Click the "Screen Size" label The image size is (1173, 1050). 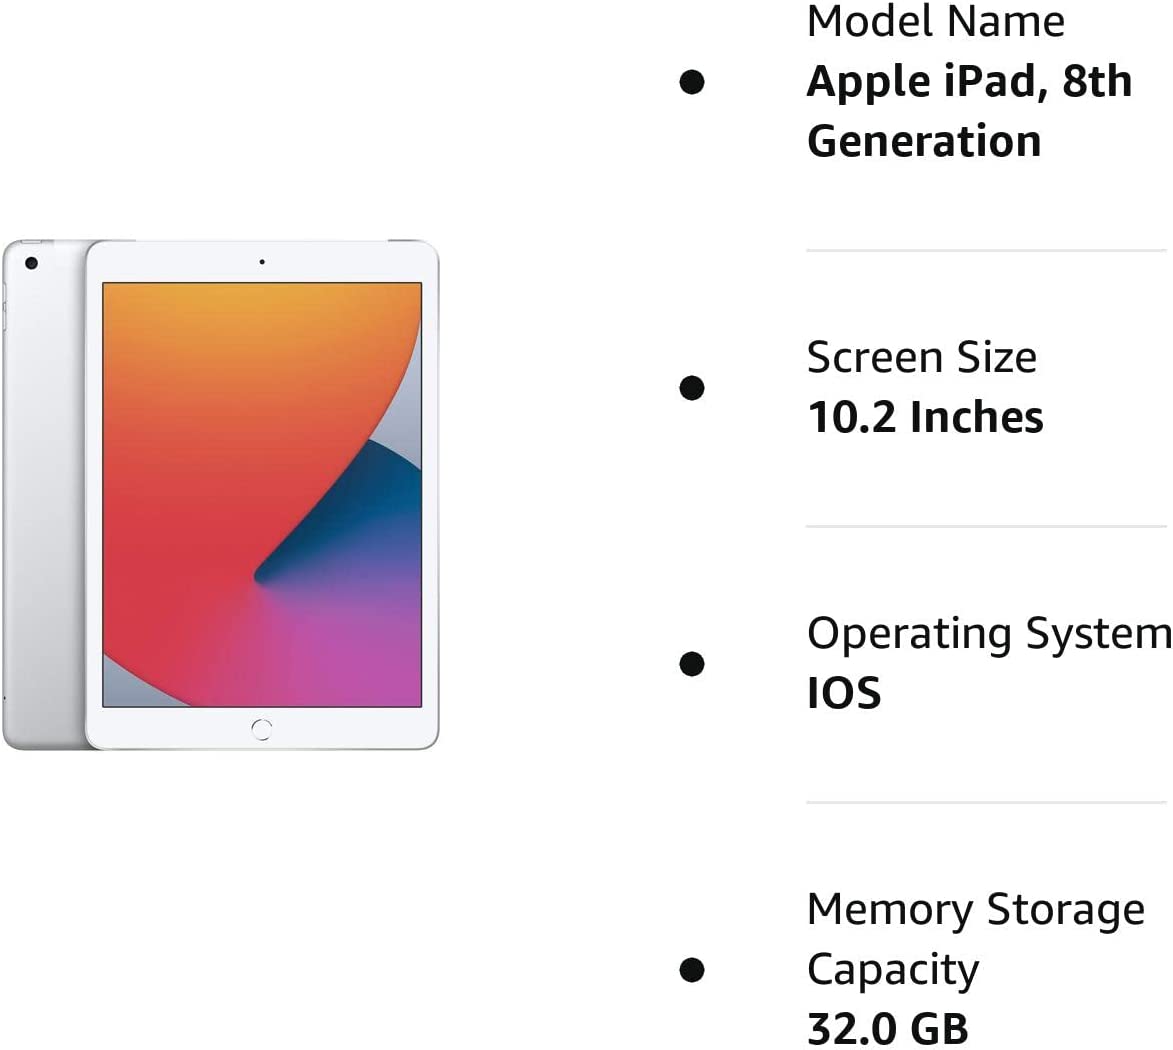click(921, 357)
